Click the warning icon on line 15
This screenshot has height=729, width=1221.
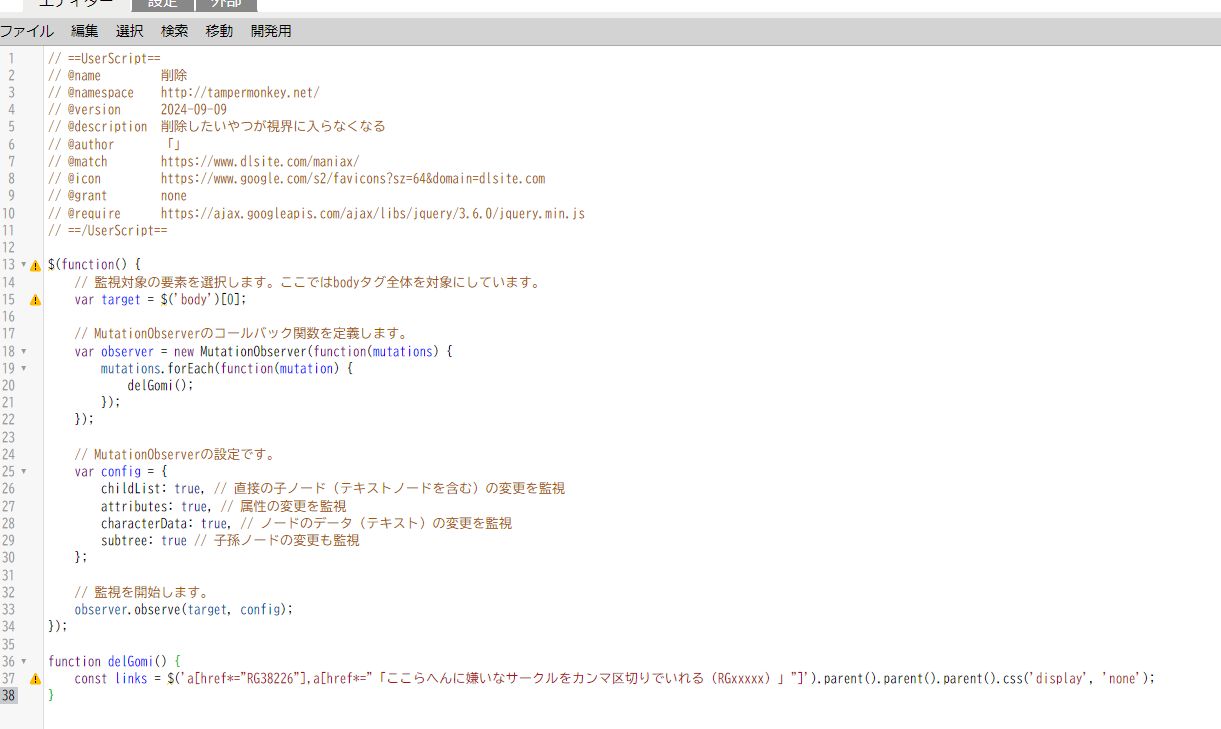tap(35, 300)
